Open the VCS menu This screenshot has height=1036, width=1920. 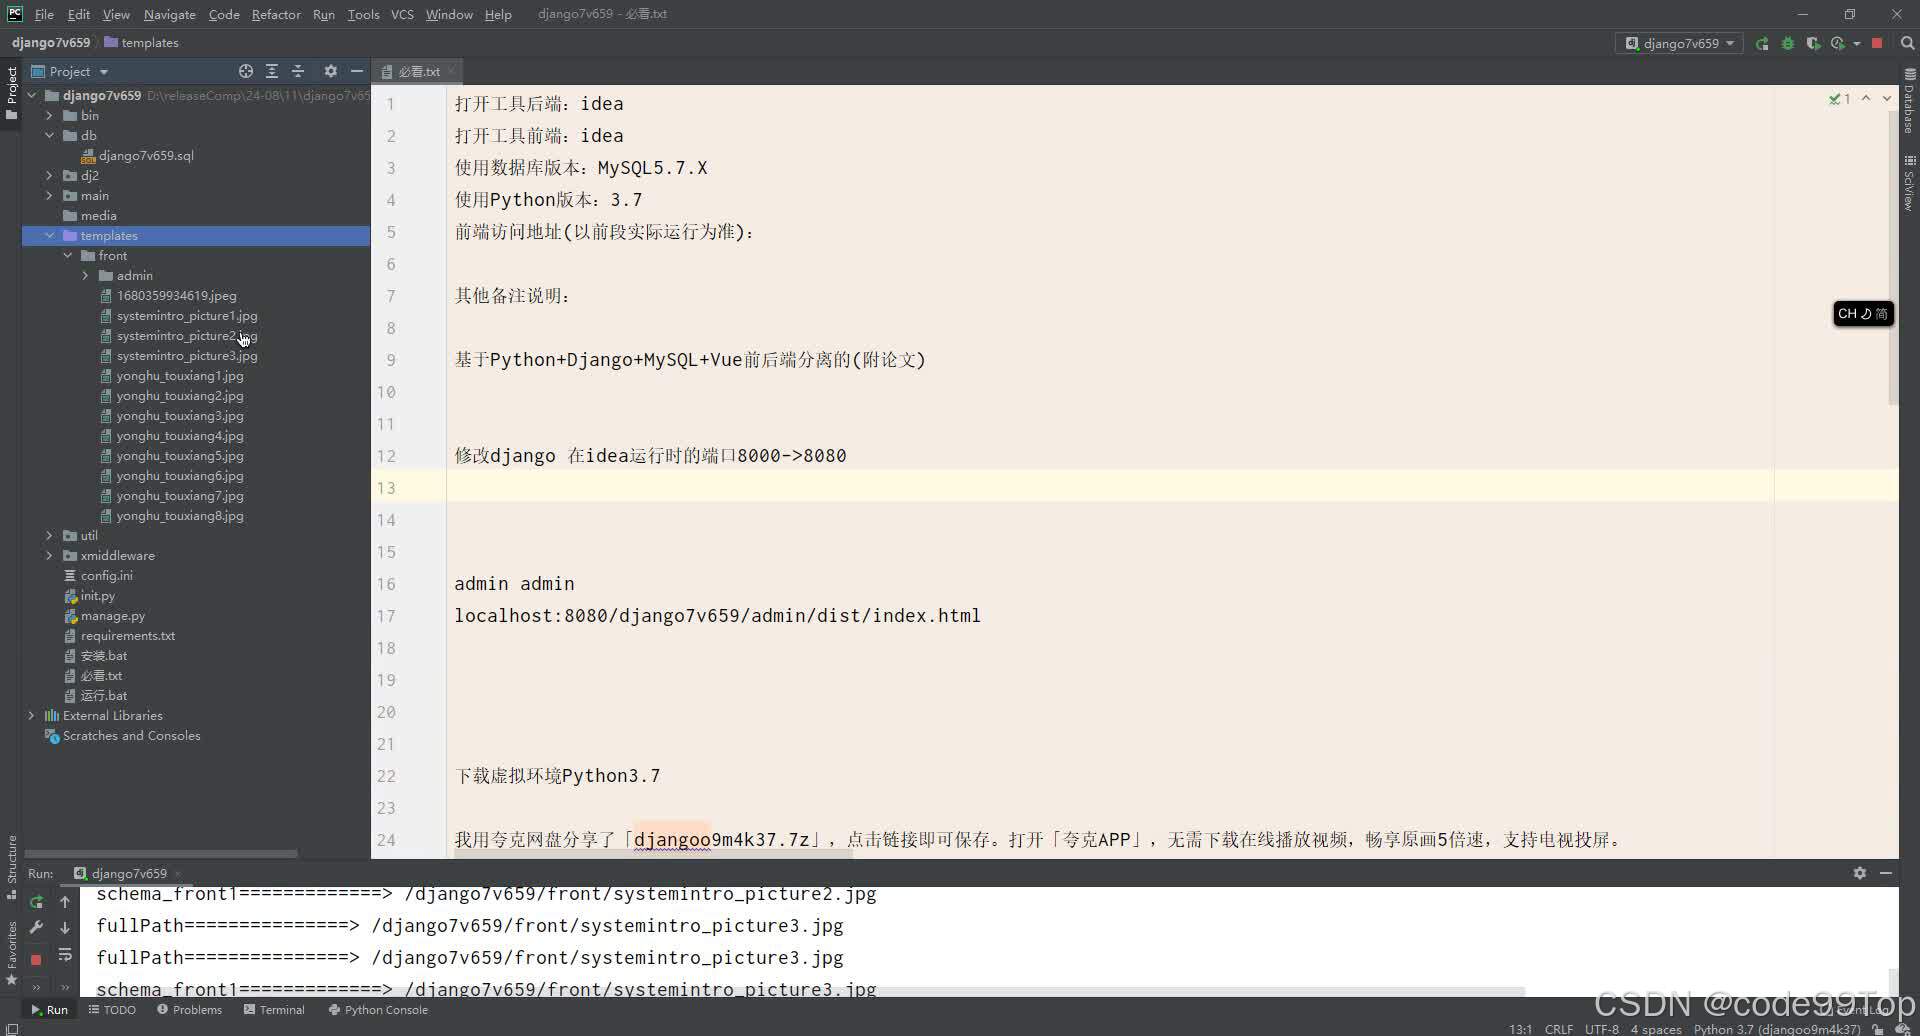coord(402,14)
